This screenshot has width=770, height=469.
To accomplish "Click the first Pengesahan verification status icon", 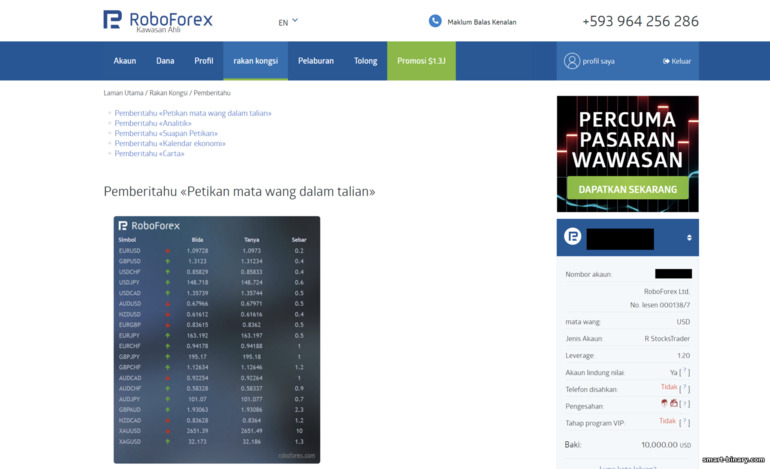I will pos(664,403).
